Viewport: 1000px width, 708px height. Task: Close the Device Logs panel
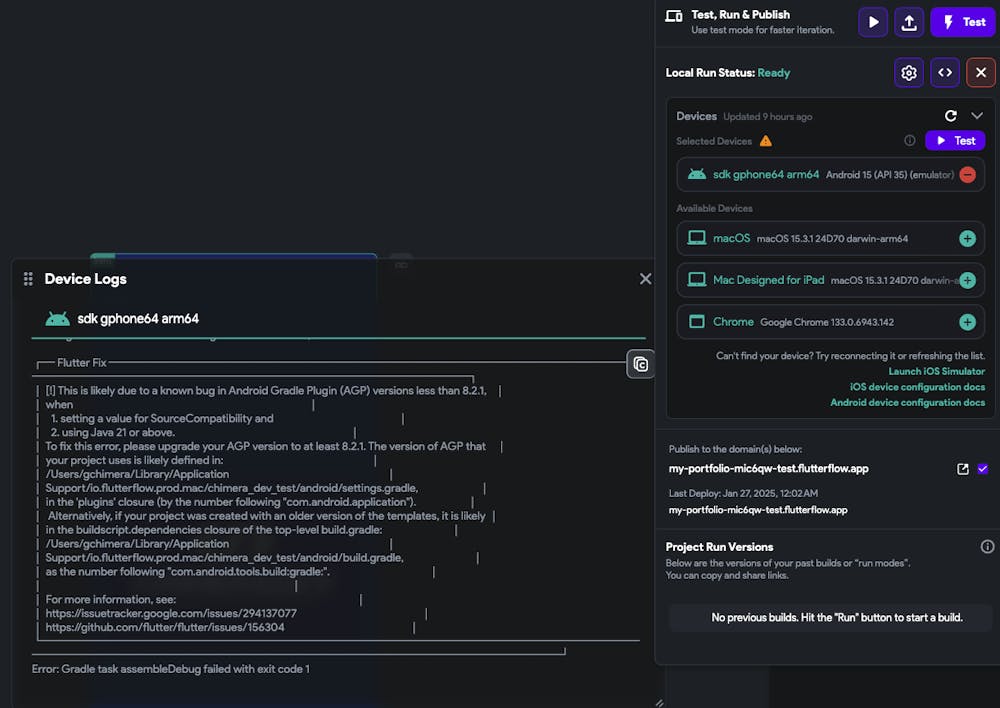[x=645, y=279]
